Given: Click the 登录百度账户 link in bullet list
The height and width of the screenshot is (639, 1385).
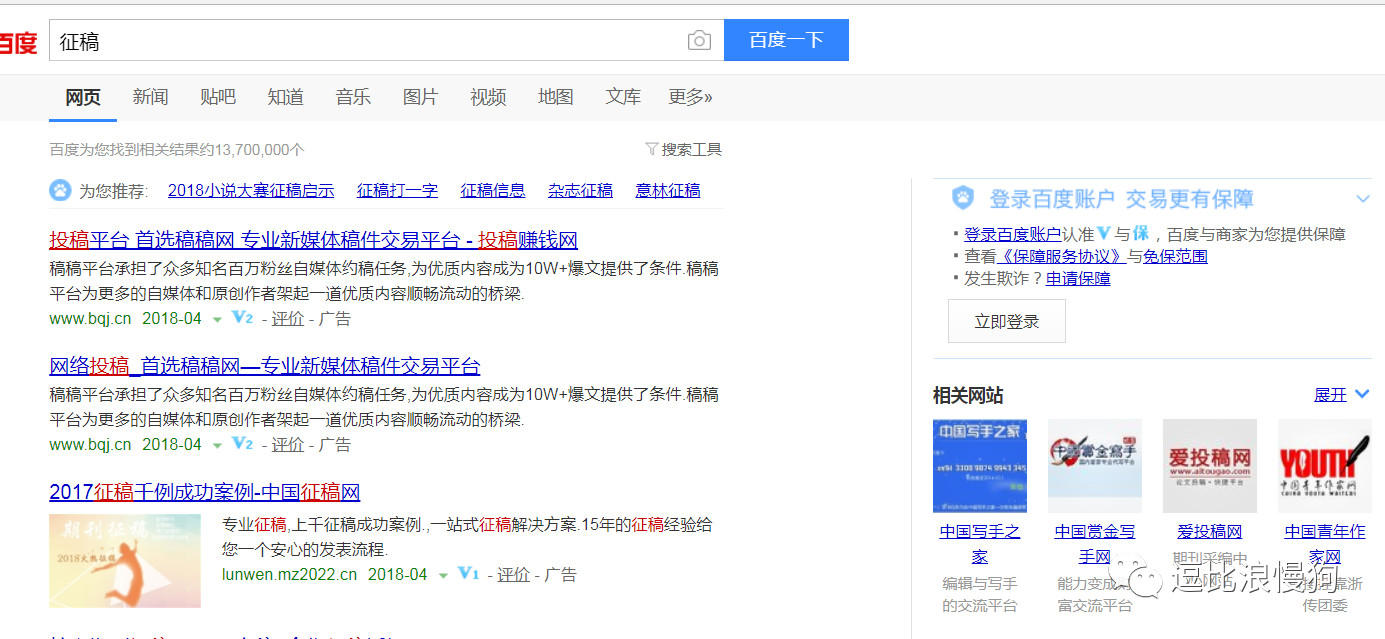Looking at the screenshot, I should click(1012, 234).
